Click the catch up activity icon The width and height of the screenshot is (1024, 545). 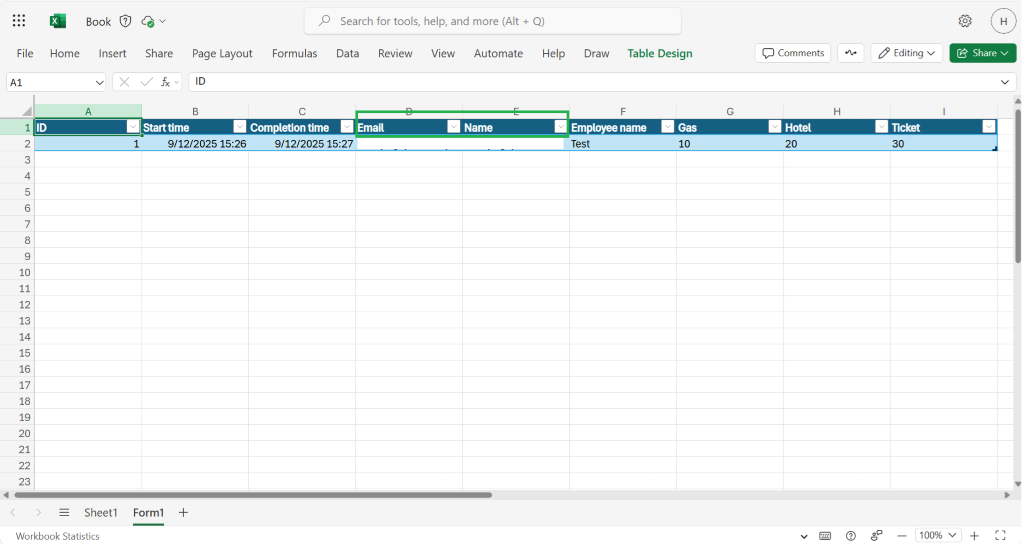[850, 53]
